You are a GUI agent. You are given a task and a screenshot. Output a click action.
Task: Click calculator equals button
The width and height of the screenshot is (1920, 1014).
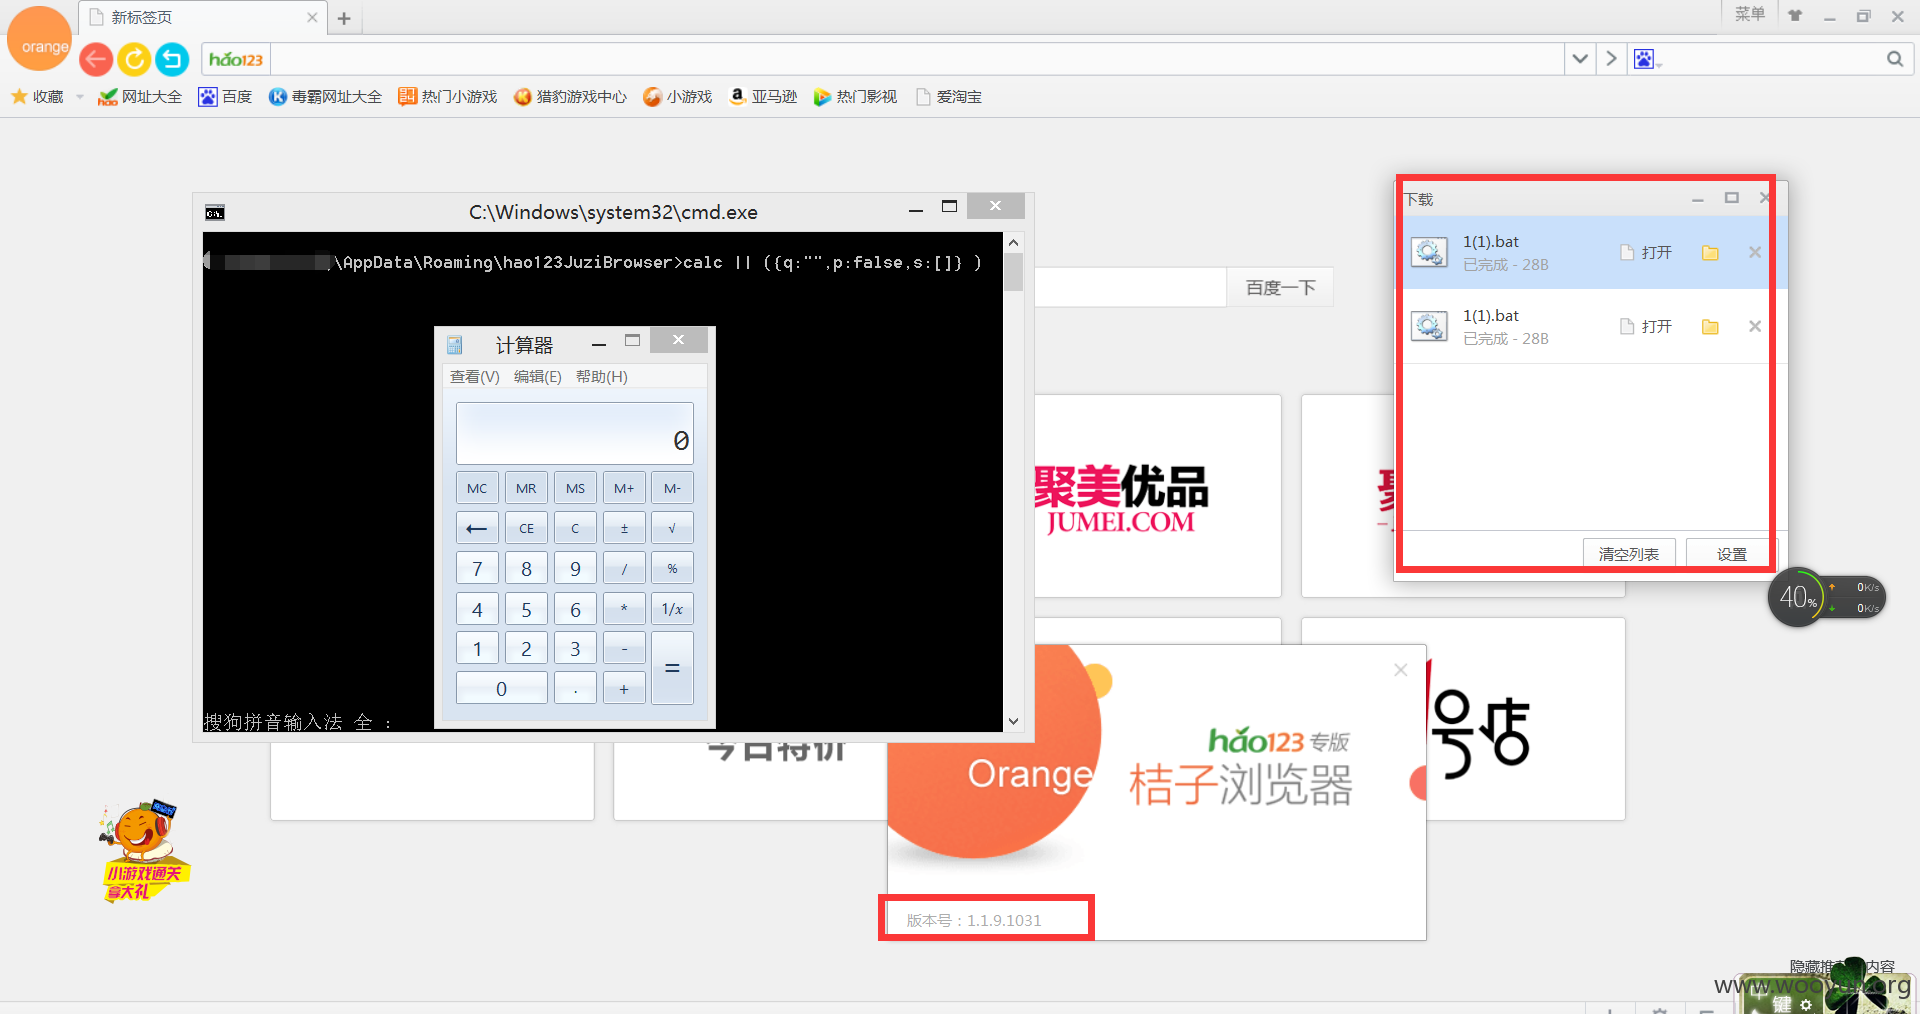672,668
